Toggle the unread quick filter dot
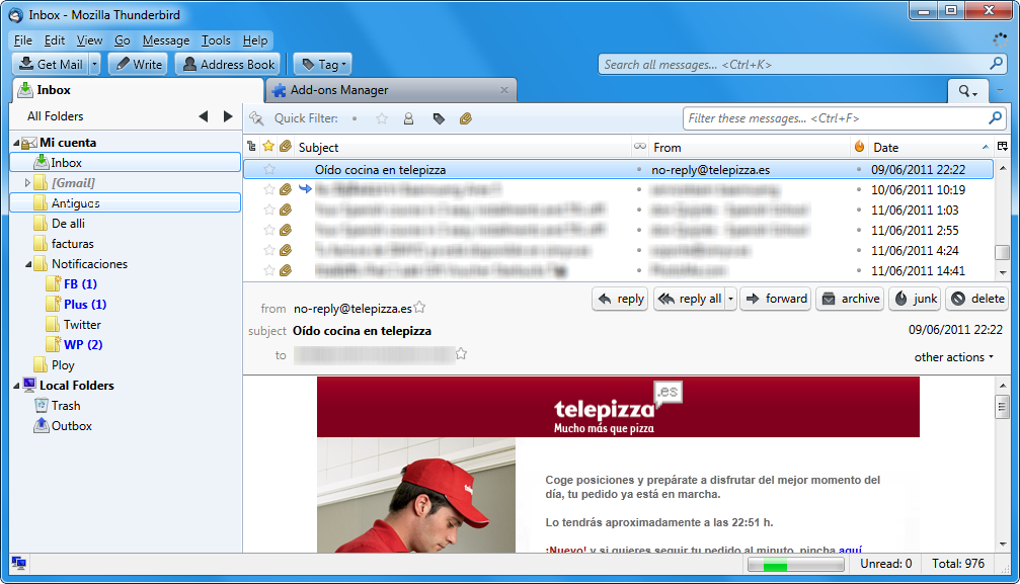This screenshot has height=584, width=1020. tap(355, 118)
